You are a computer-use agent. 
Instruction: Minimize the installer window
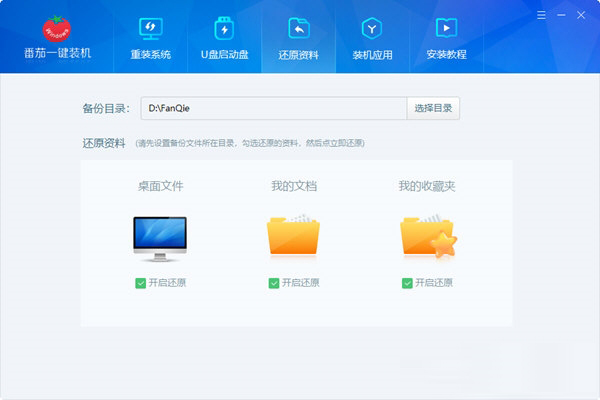(x=562, y=17)
